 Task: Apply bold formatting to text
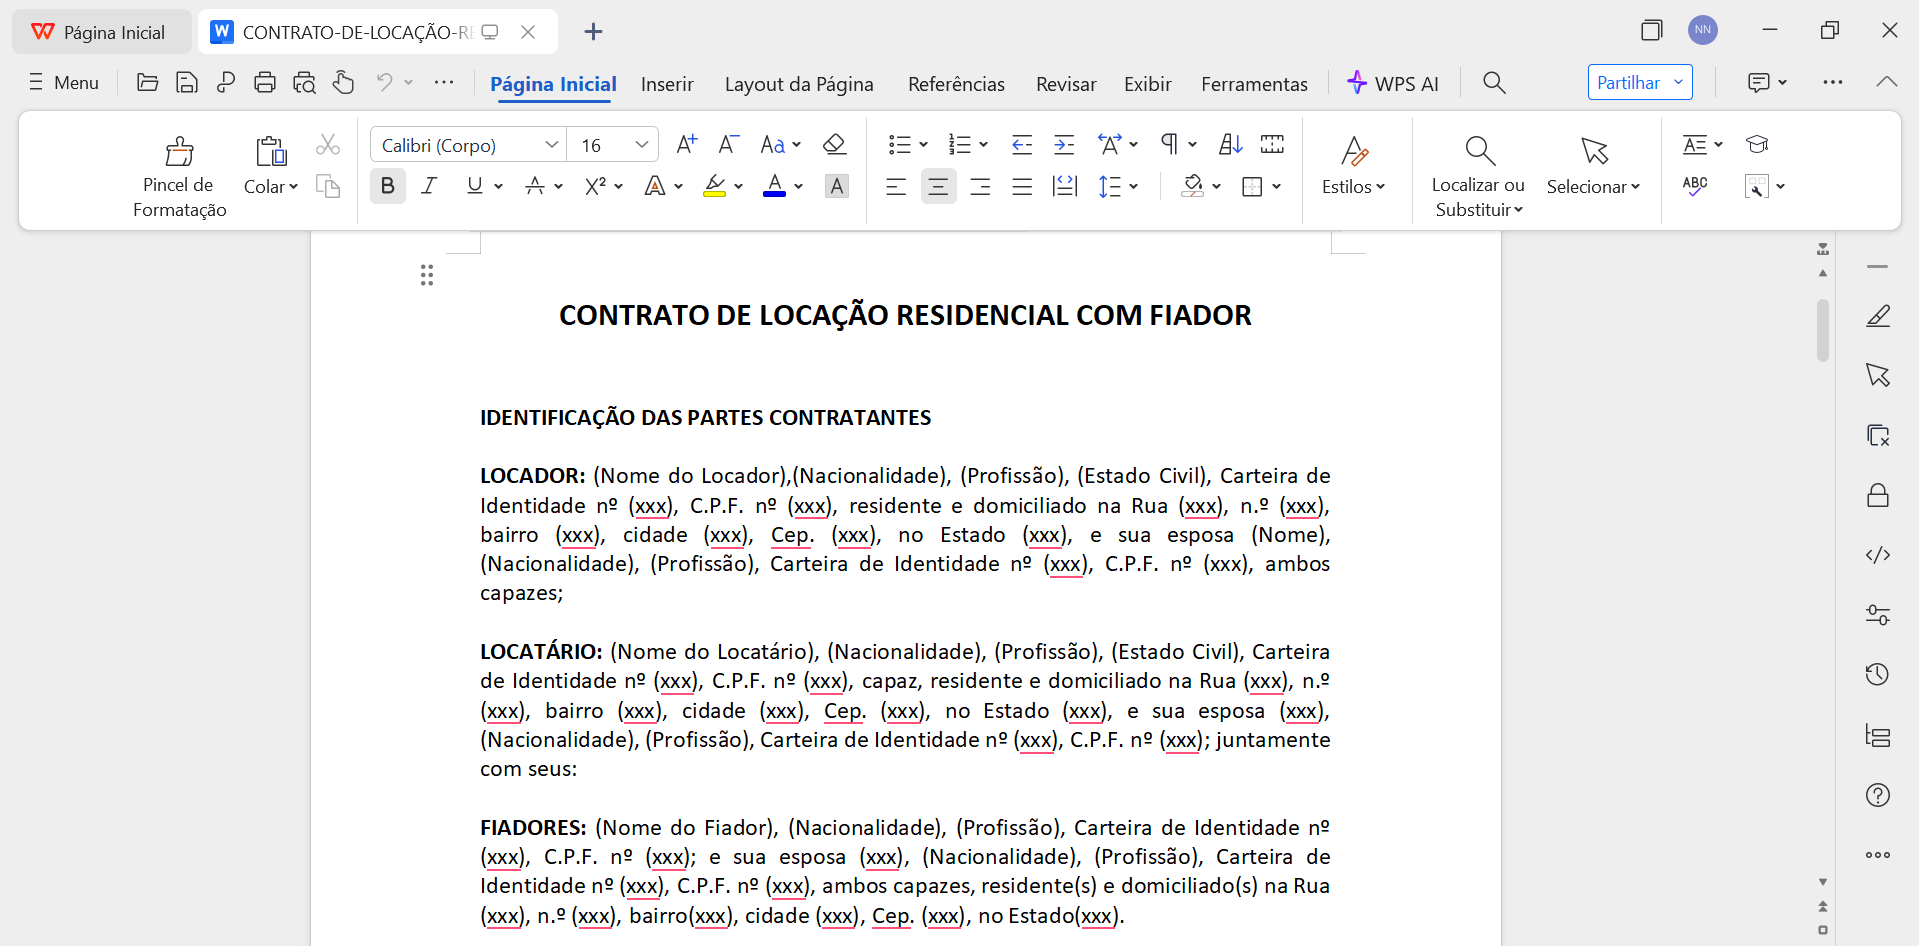coord(387,185)
